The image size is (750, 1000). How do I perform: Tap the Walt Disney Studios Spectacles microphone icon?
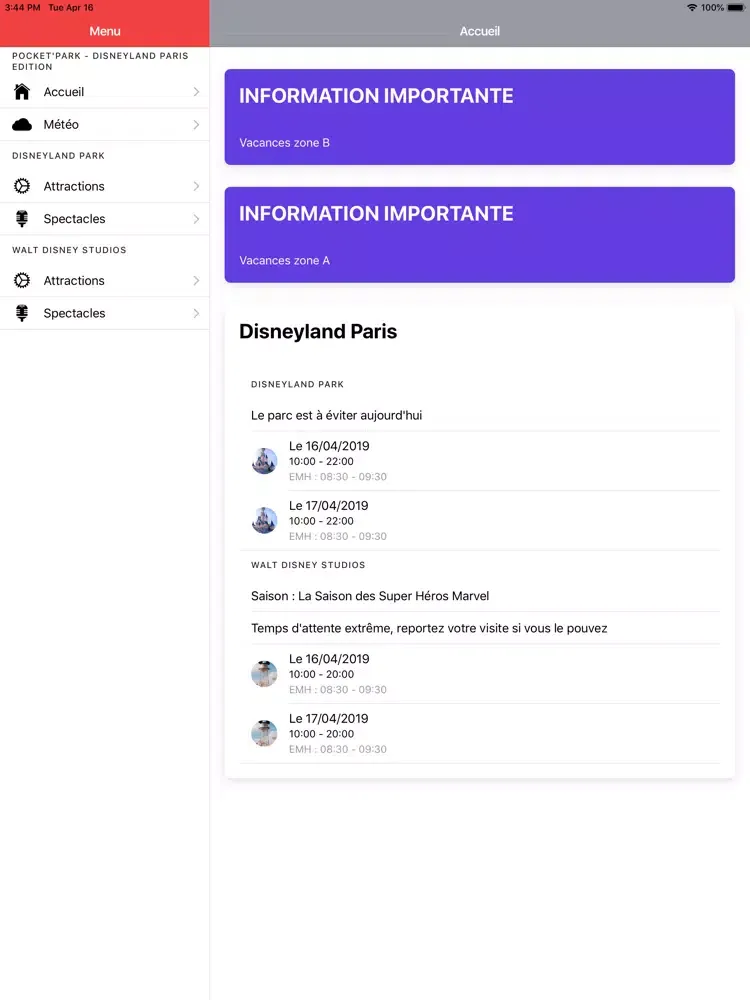tap(22, 313)
